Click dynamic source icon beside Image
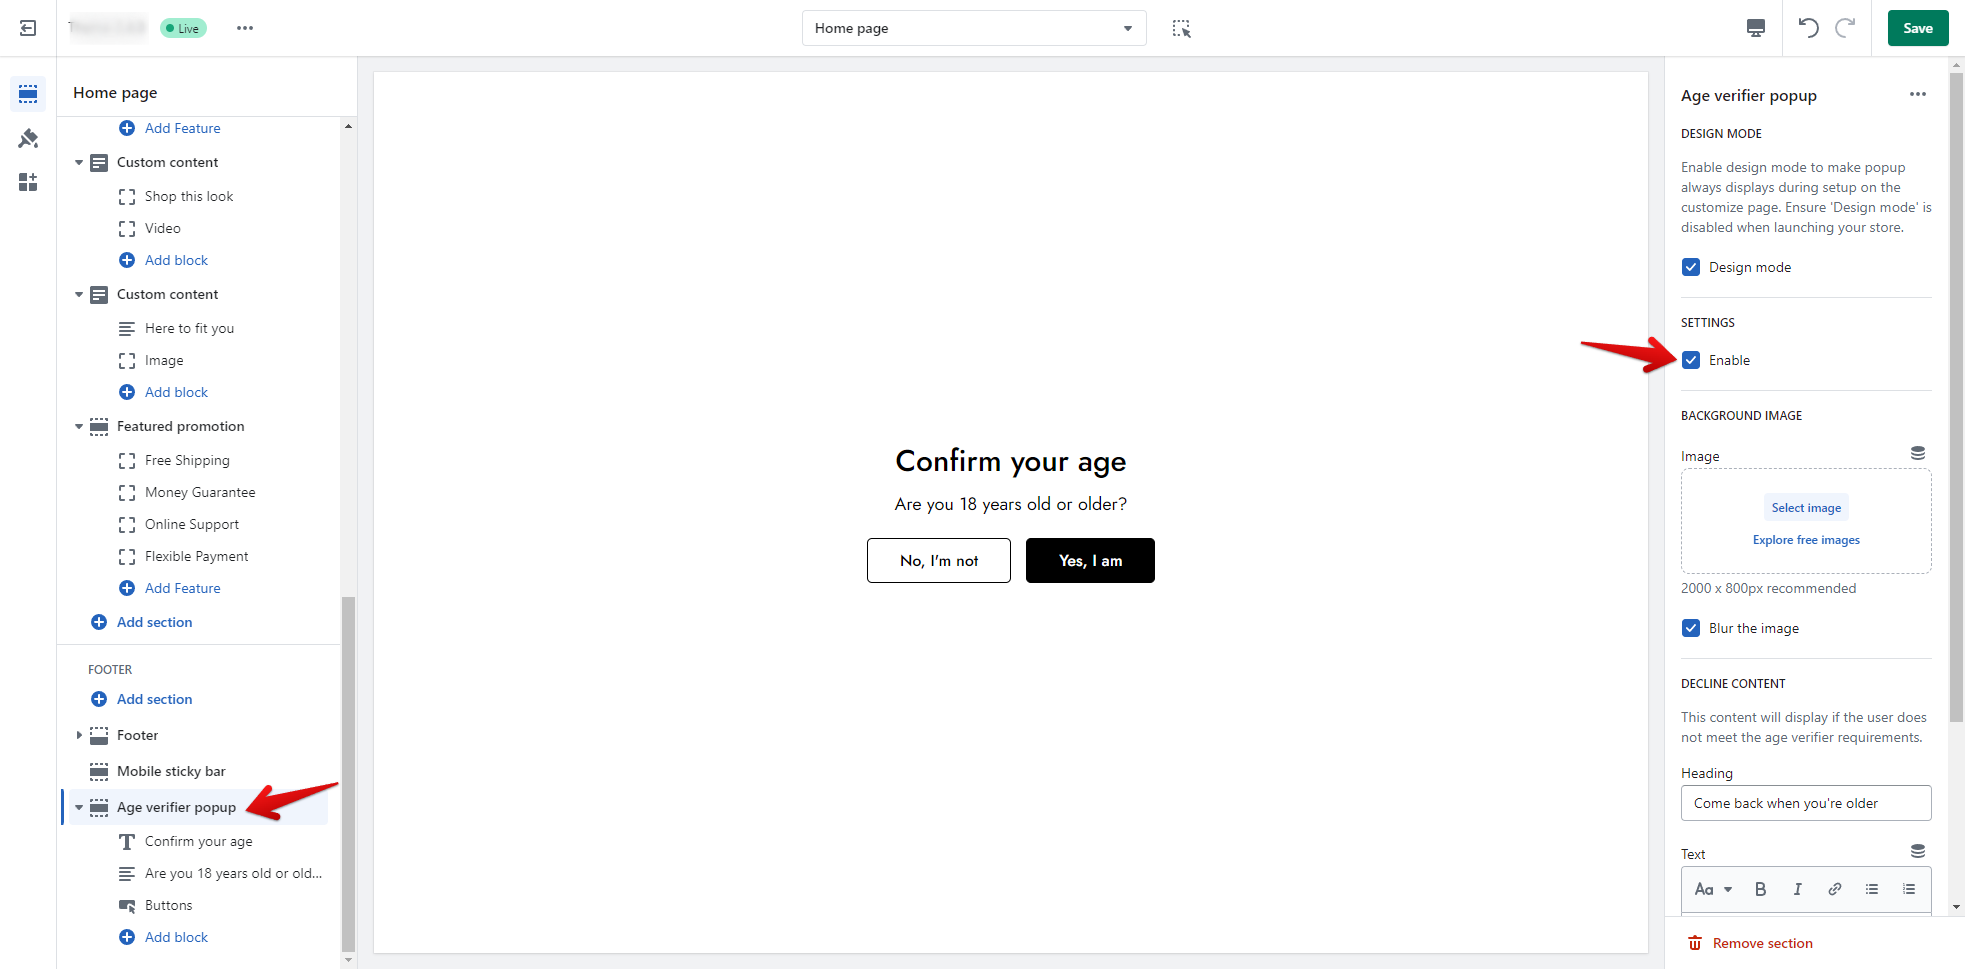1965x969 pixels. tap(1917, 453)
